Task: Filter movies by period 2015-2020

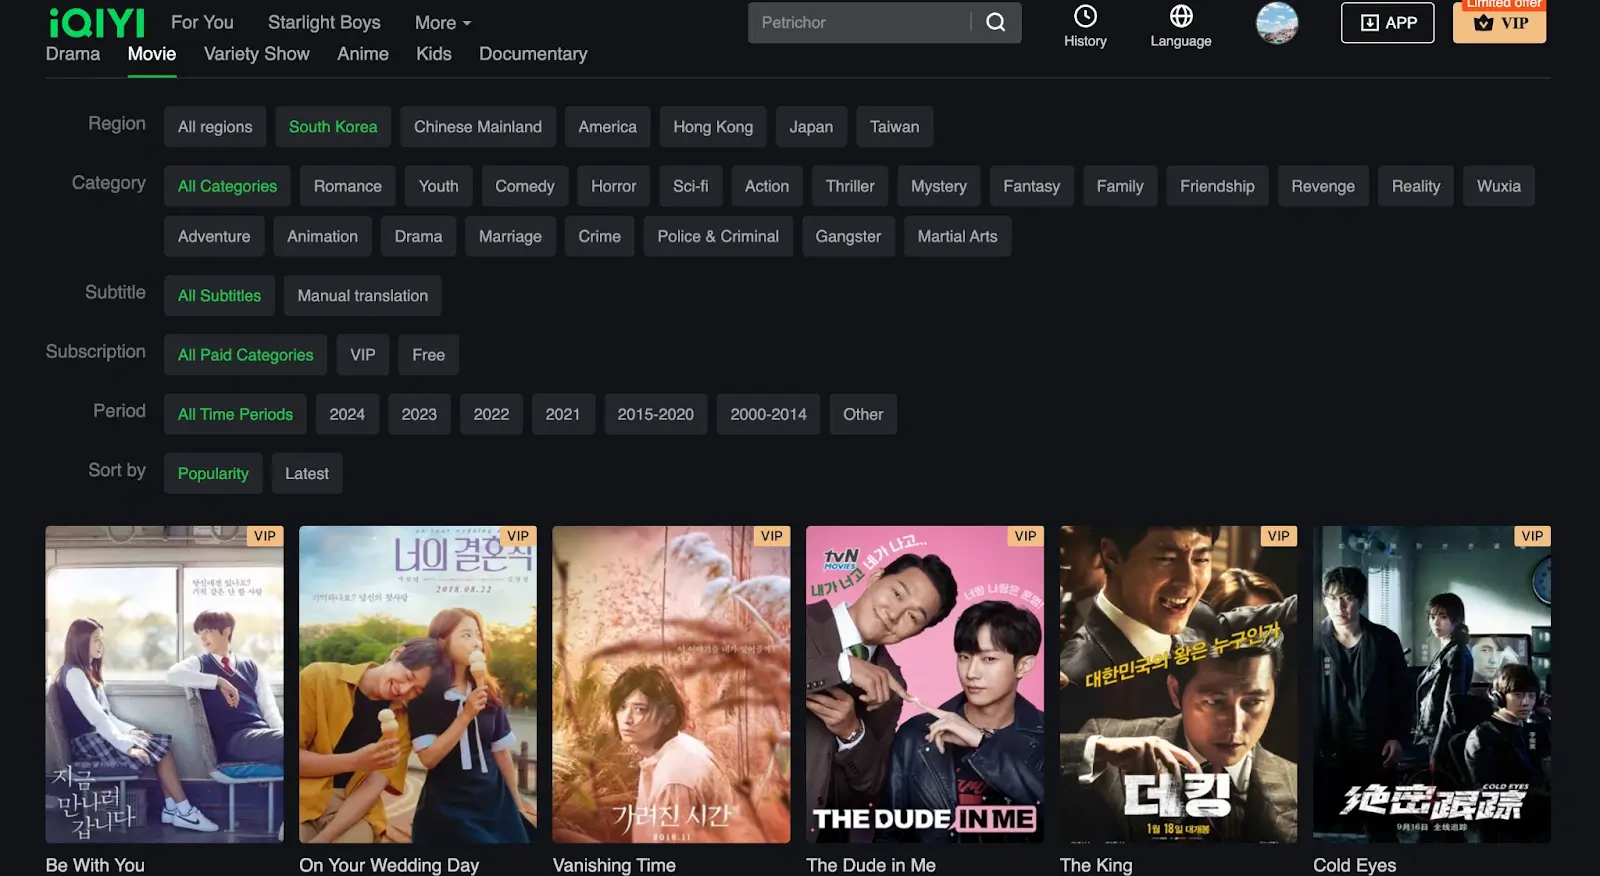Action: (656, 414)
